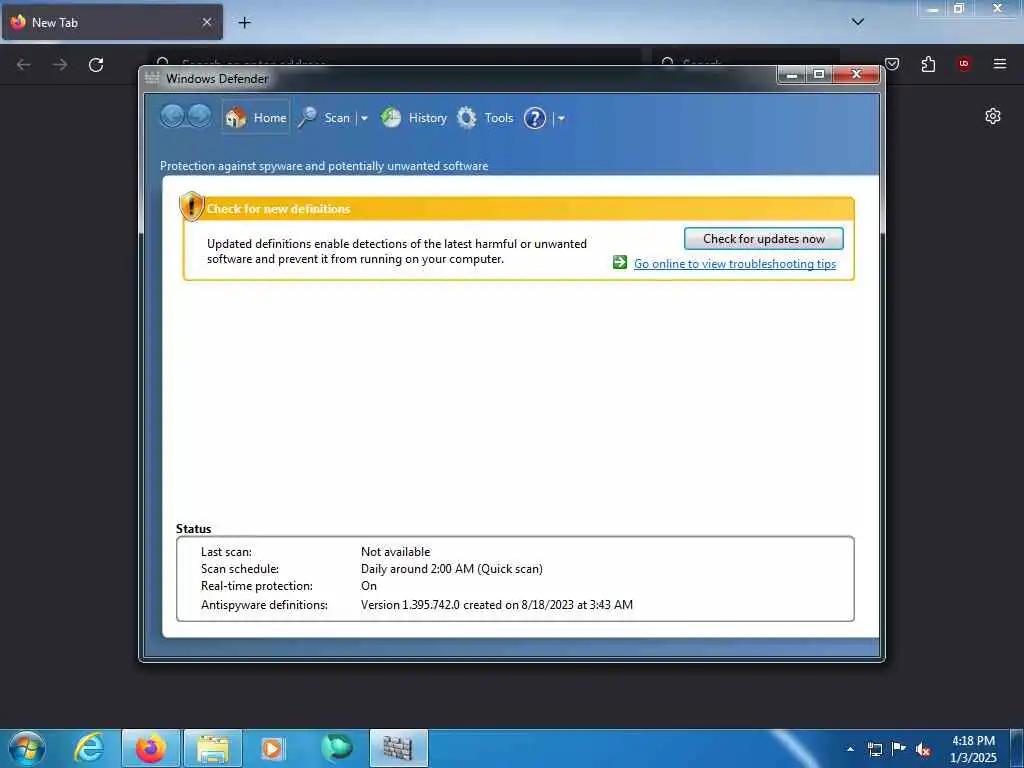Open the History page
This screenshot has width=1024, height=768.
pyautogui.click(x=414, y=118)
